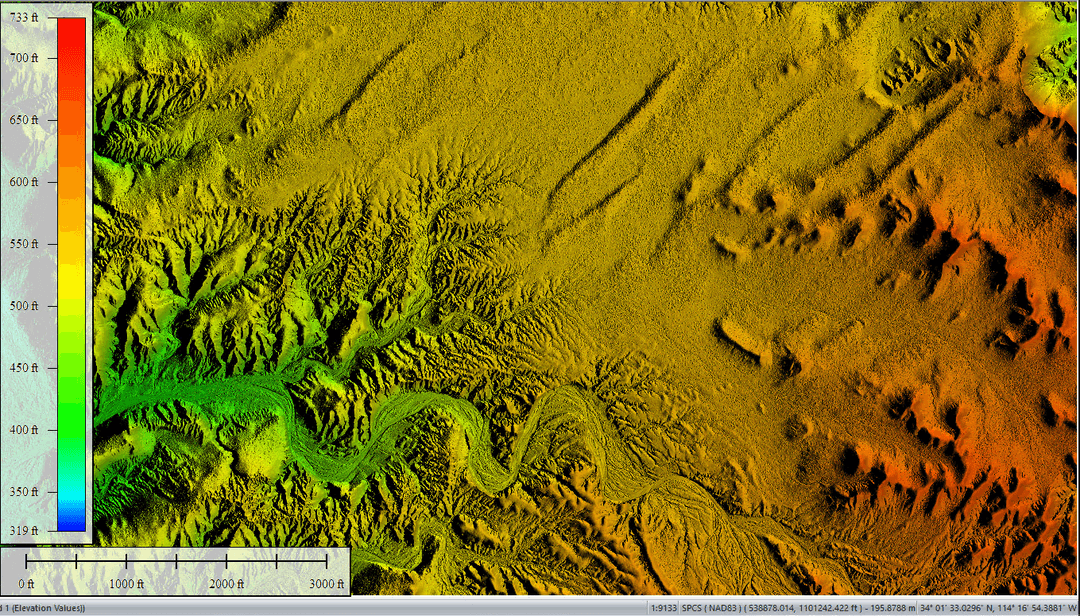Screen dimensions: 1080x616
Task: Open the 1:9133 scale field in the status bar
Action: coord(663,605)
